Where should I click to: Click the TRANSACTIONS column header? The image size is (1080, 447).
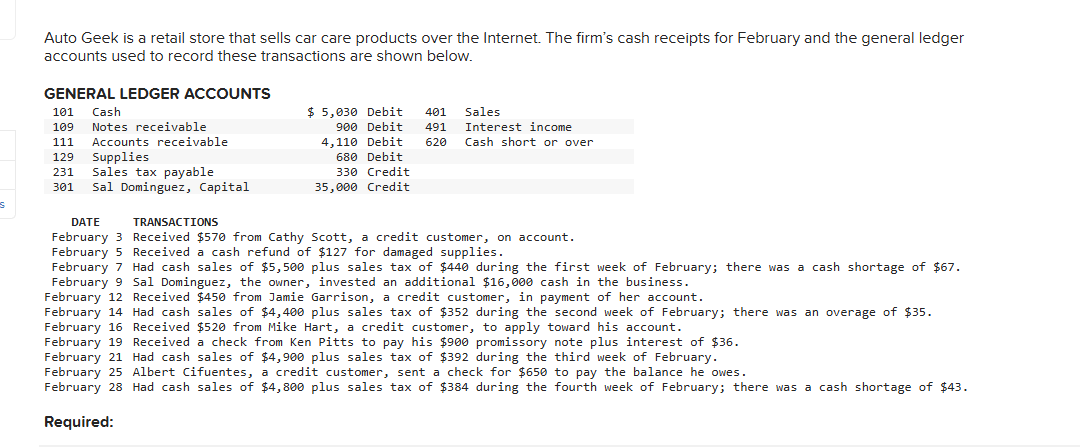176,222
